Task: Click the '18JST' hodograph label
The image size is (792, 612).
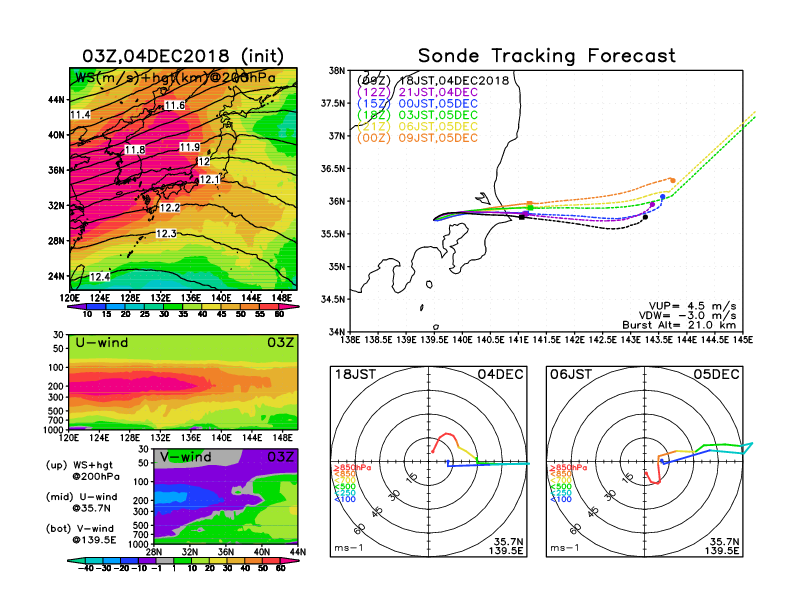Action: 355,374
